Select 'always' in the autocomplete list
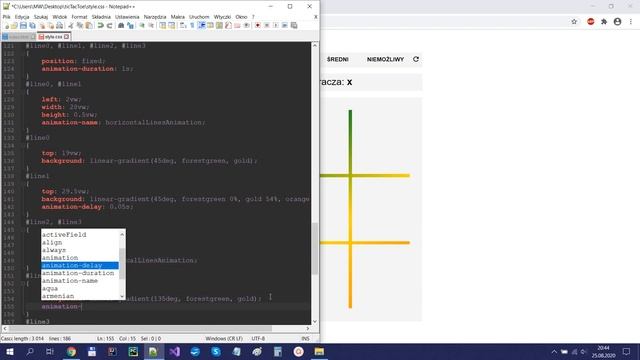The width and height of the screenshot is (640, 360). [53, 250]
